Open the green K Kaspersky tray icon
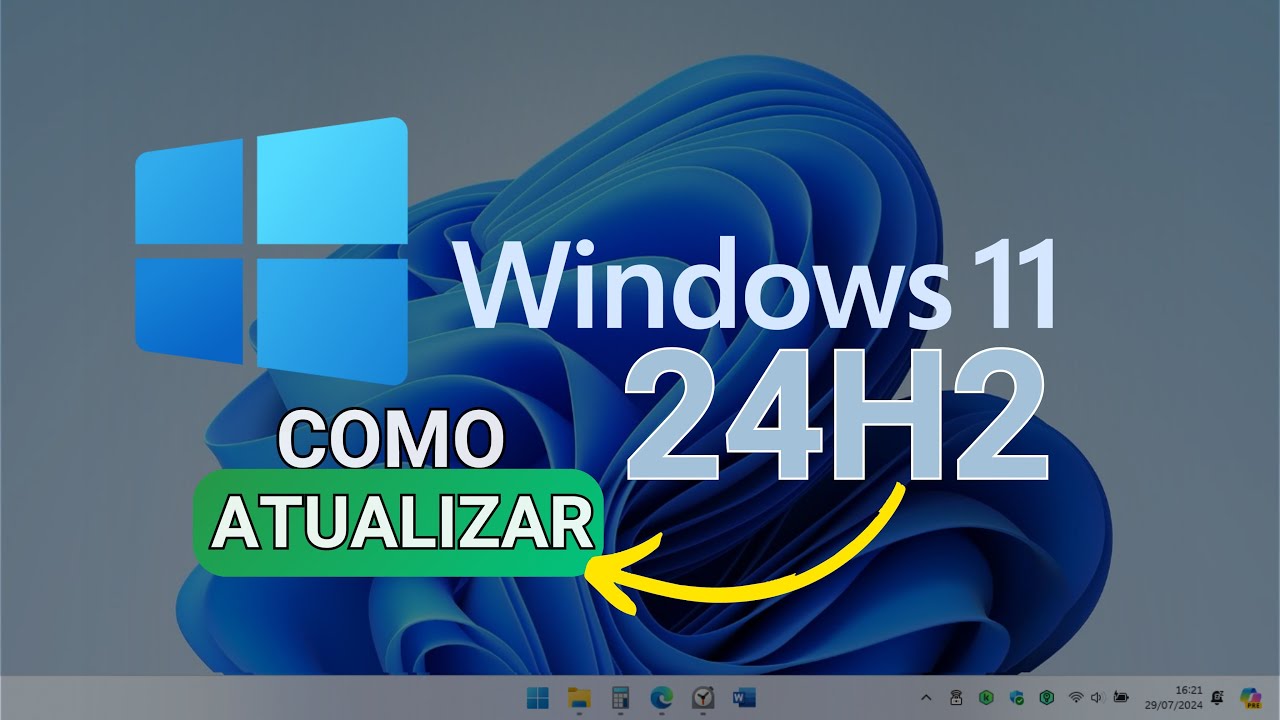The height and width of the screenshot is (720, 1280). (986, 697)
